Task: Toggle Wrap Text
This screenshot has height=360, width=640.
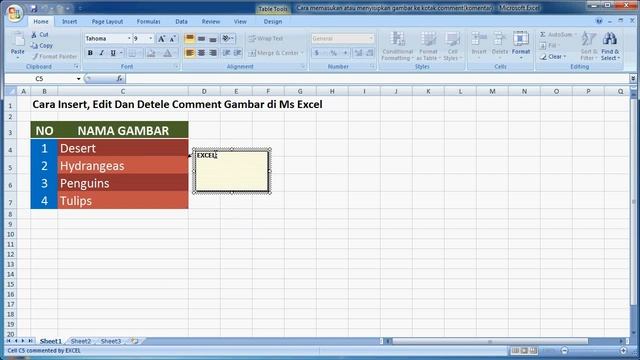Action: click(x=265, y=38)
